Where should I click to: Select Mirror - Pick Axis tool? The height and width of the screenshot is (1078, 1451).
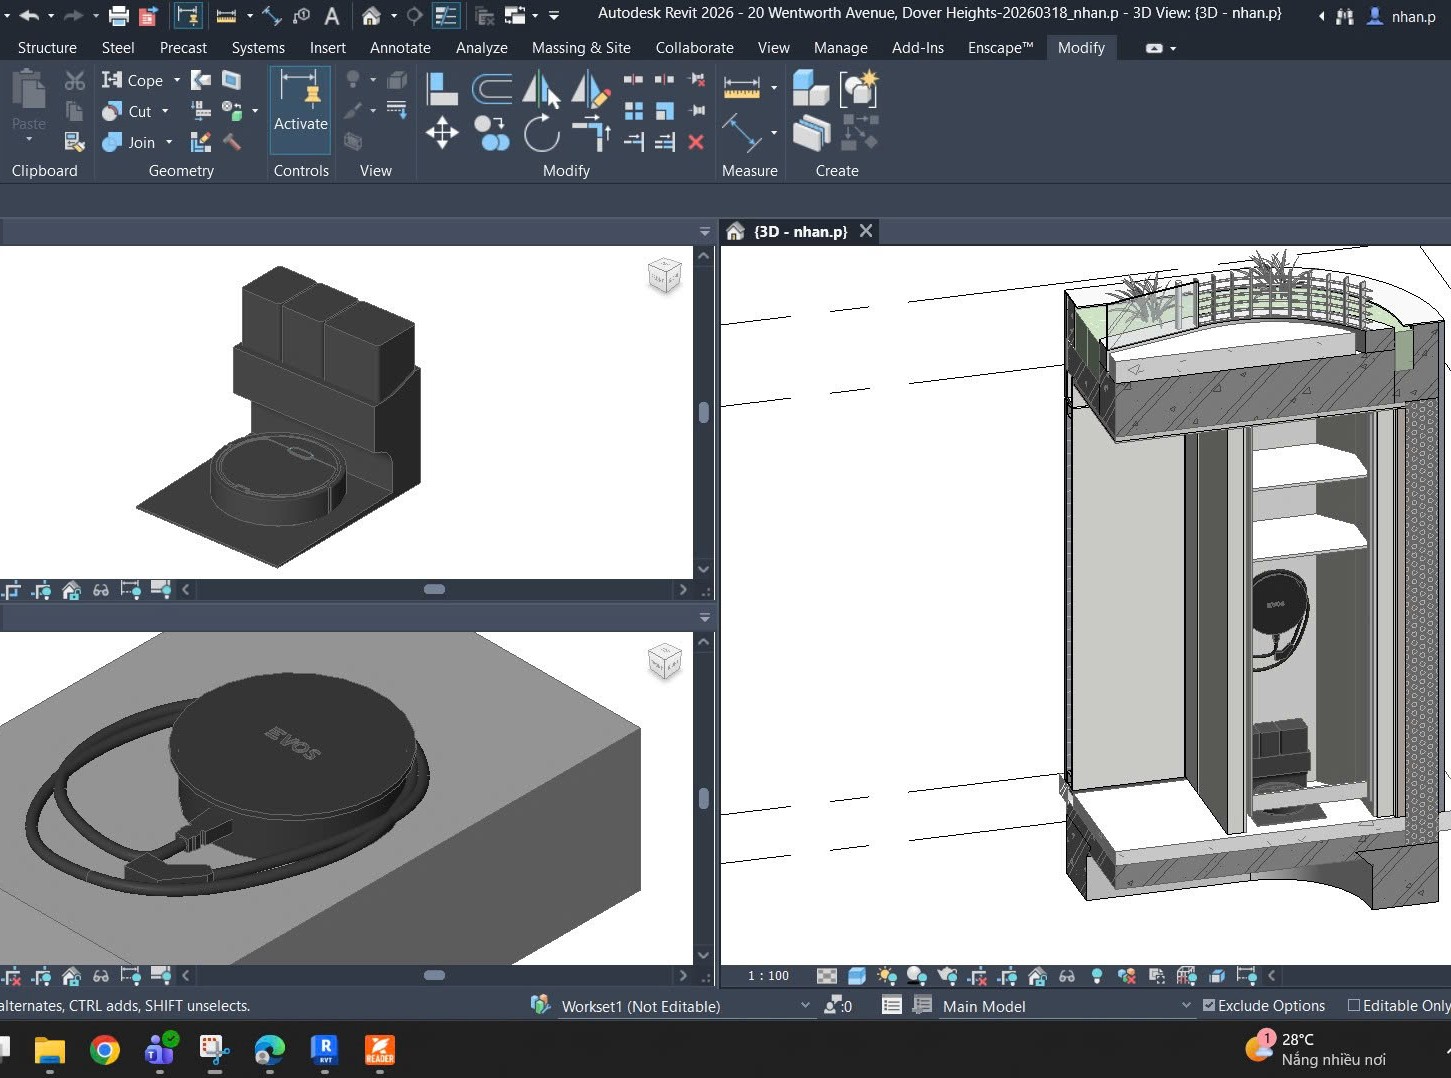tap(541, 90)
